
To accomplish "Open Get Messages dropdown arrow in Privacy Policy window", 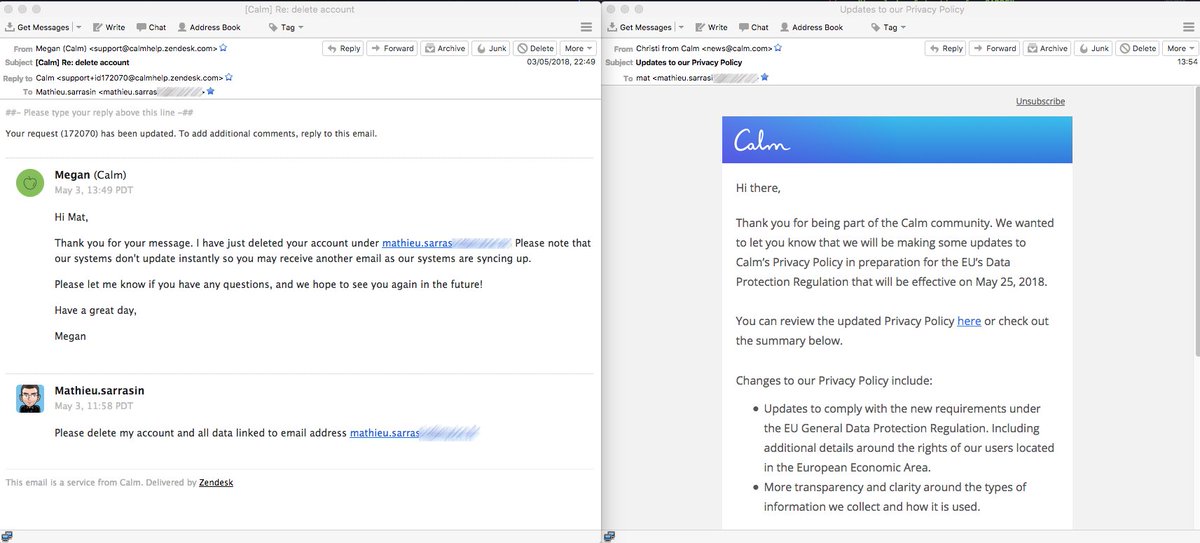I will pyautogui.click(x=682, y=27).
